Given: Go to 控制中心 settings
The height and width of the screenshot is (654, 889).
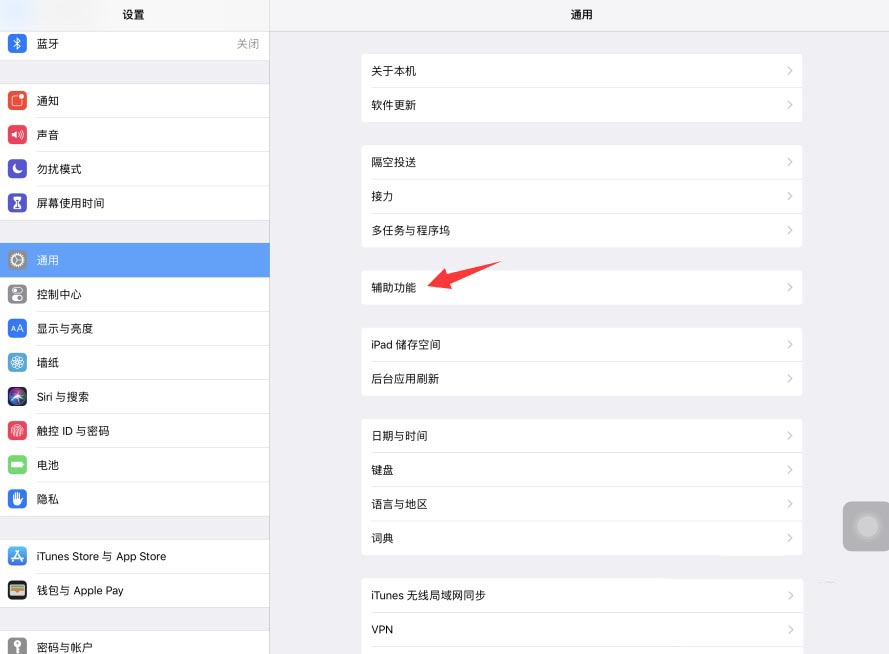Looking at the screenshot, I should pyautogui.click(x=134, y=294).
